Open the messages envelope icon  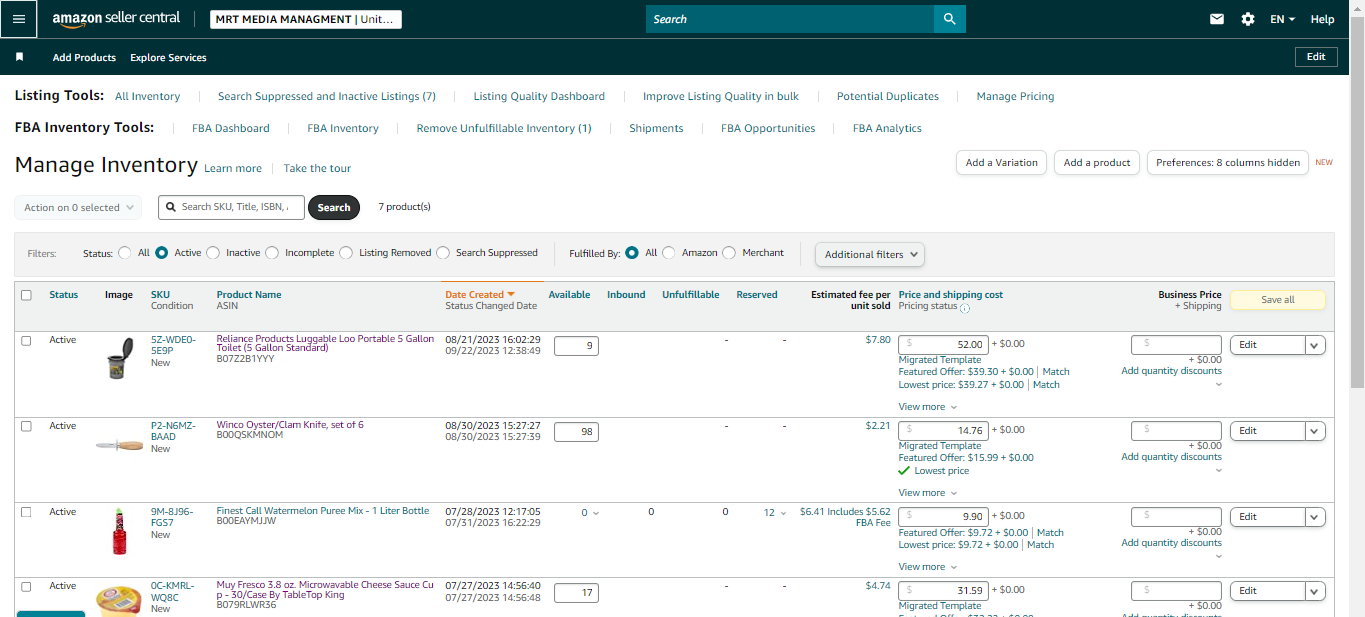[1217, 19]
